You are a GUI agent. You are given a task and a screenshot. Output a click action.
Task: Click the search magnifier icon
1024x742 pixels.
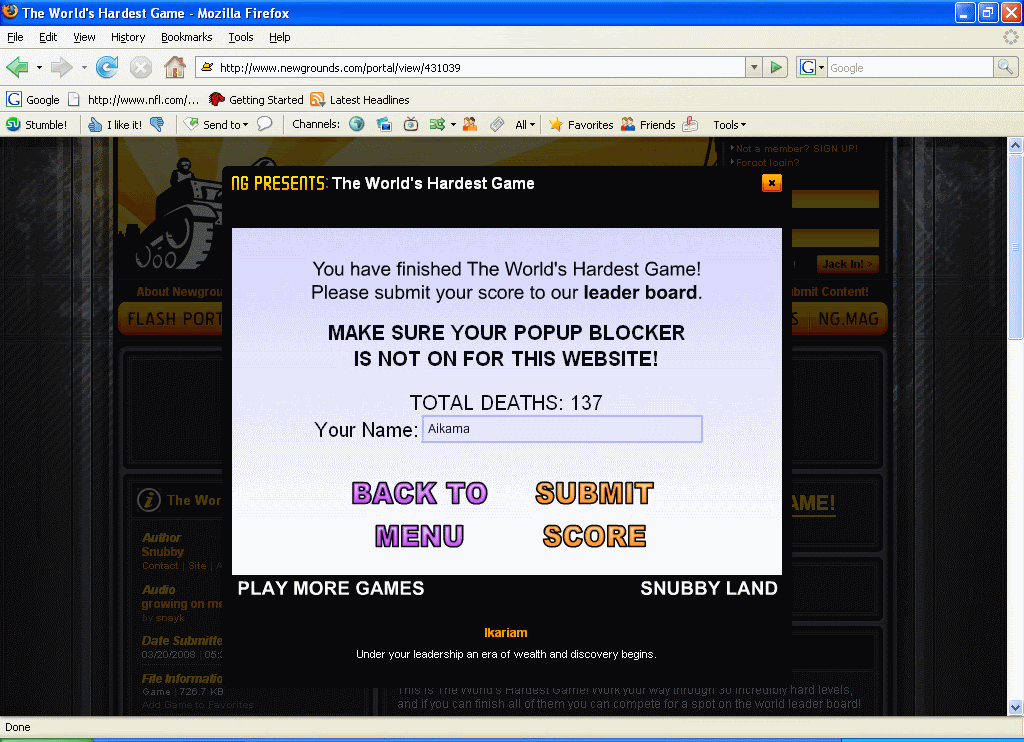pyautogui.click(x=1005, y=67)
